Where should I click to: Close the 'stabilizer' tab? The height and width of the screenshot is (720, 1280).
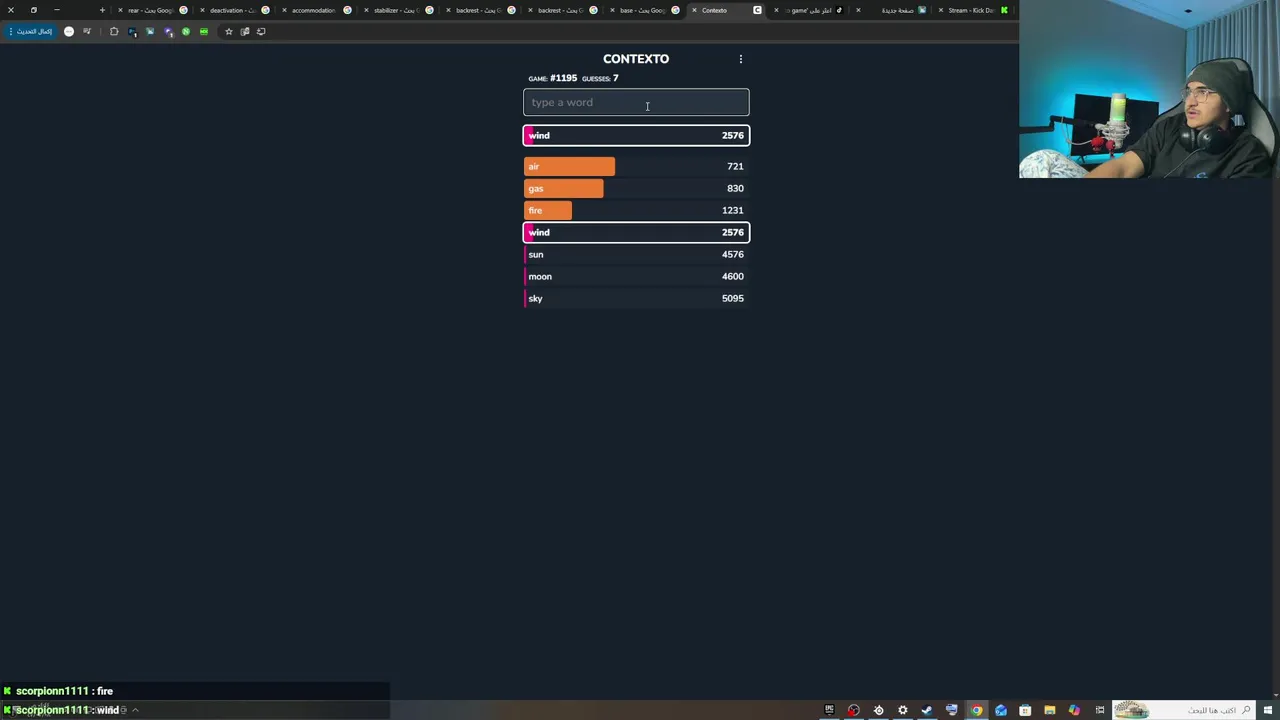[x=366, y=10]
